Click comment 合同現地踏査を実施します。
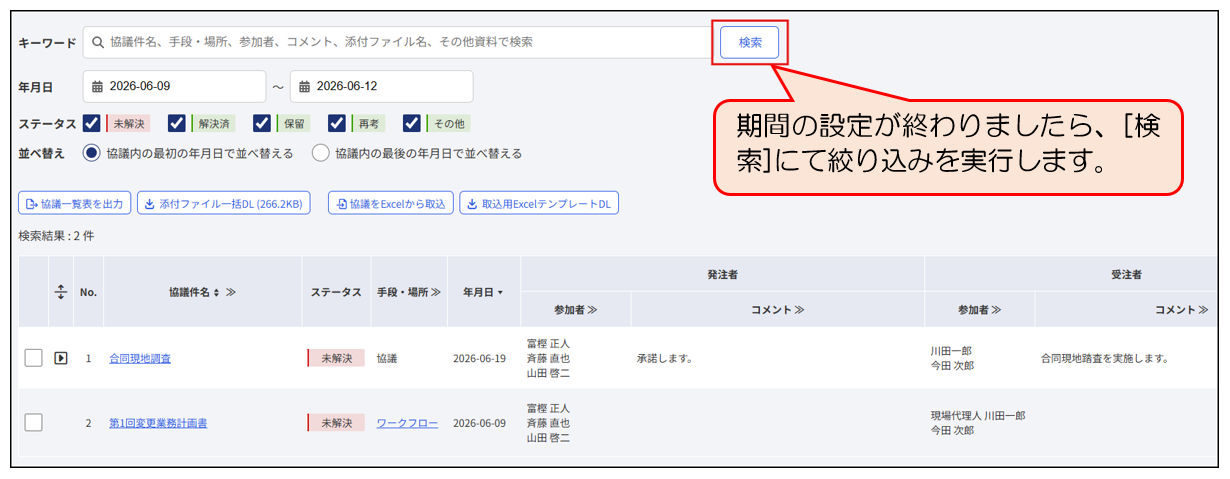The width and height of the screenshot is (1230, 479). coord(1105,358)
